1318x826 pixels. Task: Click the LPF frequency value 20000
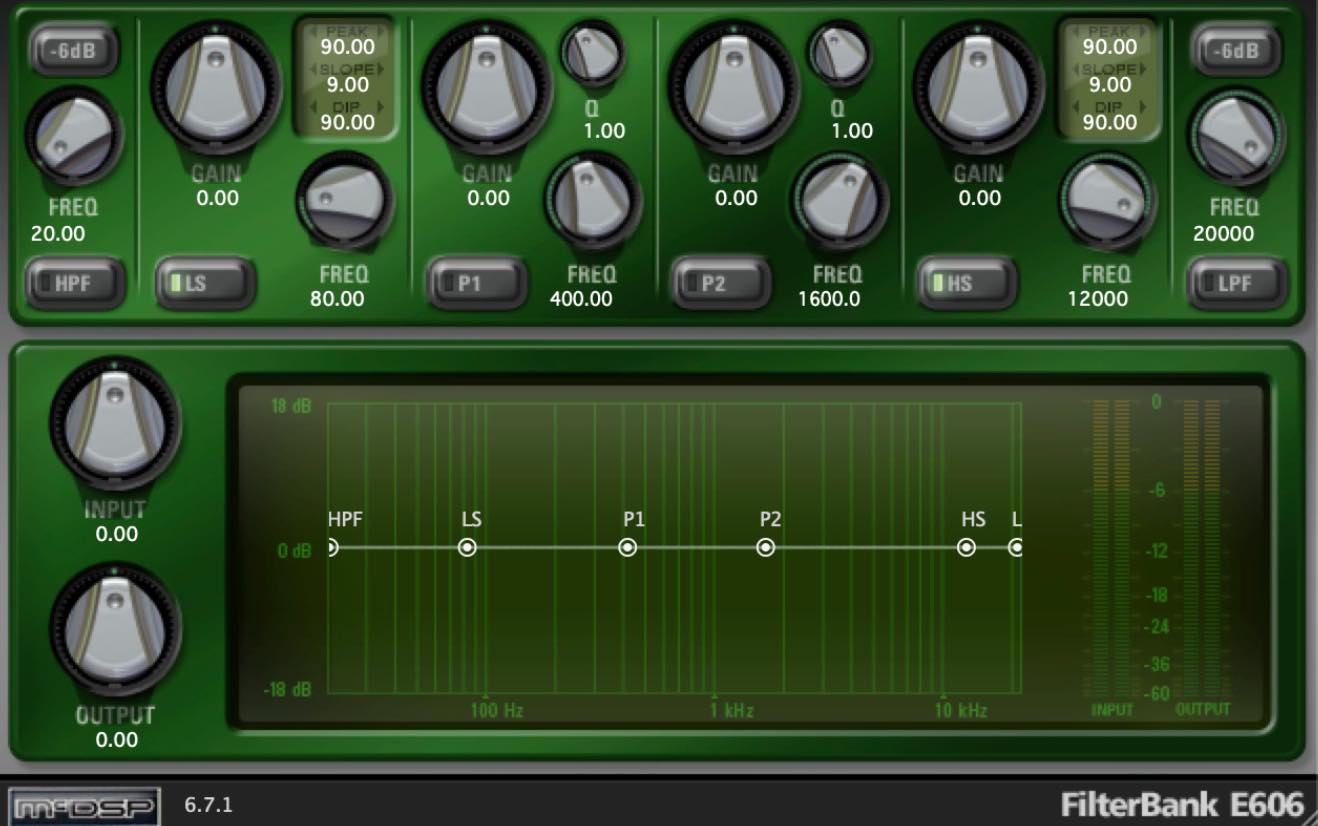1224,234
